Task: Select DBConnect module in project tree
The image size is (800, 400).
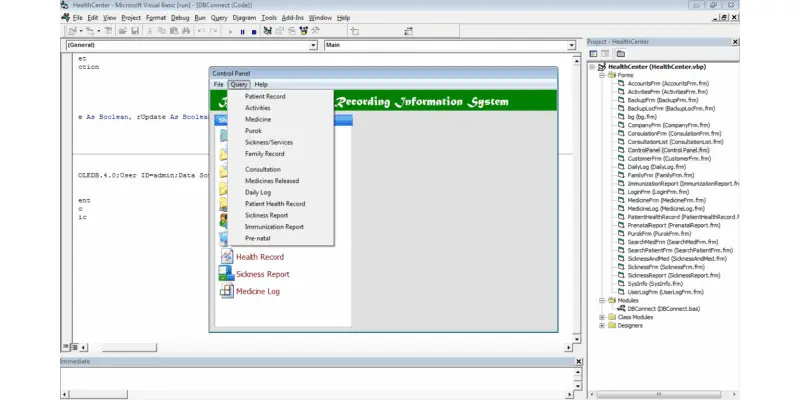Action: click(x=663, y=309)
